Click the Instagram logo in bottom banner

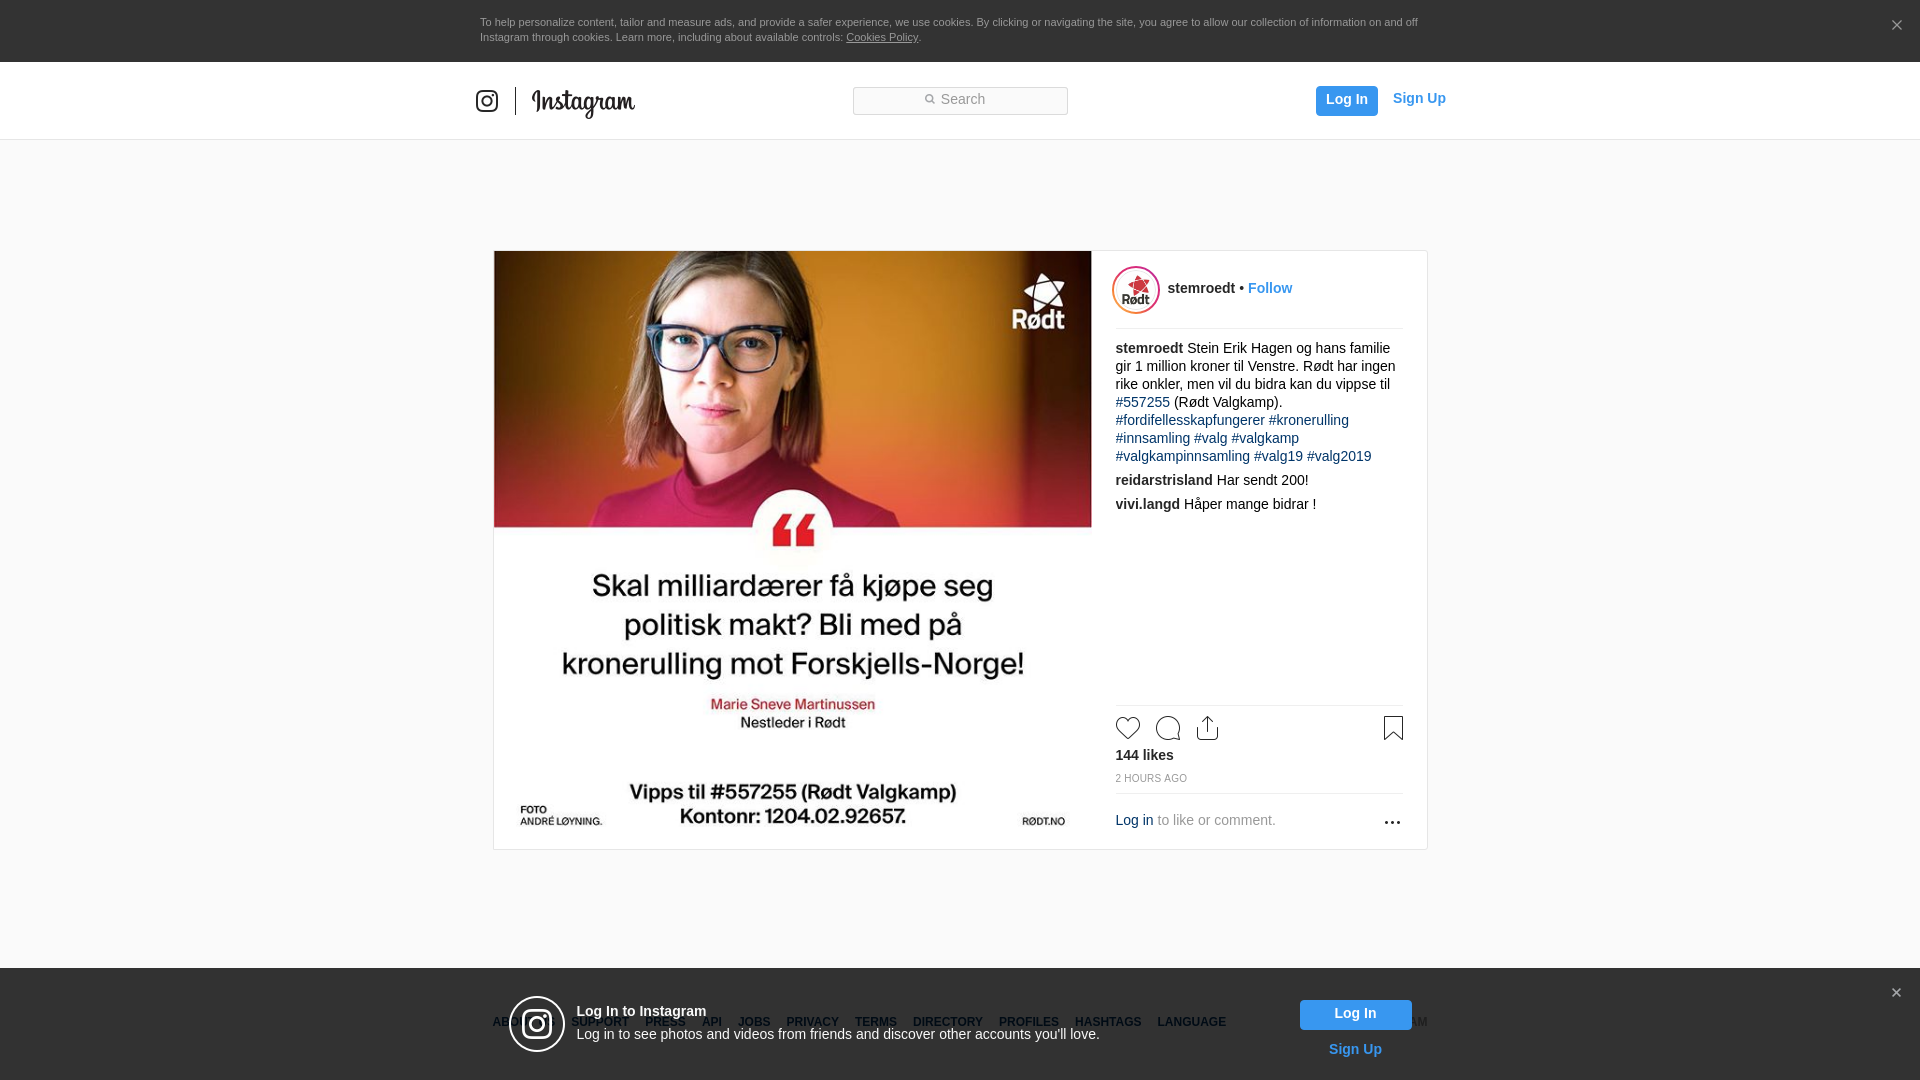click(537, 1024)
